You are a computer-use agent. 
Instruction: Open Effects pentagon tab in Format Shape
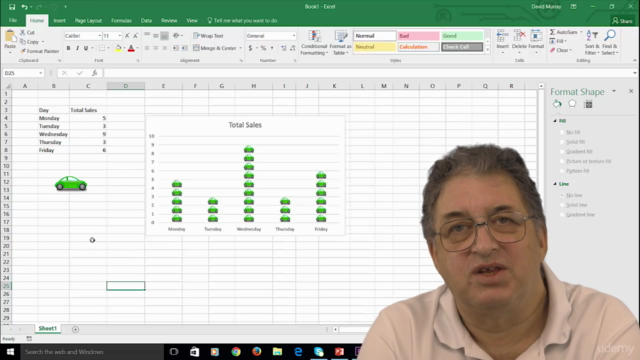tap(572, 104)
